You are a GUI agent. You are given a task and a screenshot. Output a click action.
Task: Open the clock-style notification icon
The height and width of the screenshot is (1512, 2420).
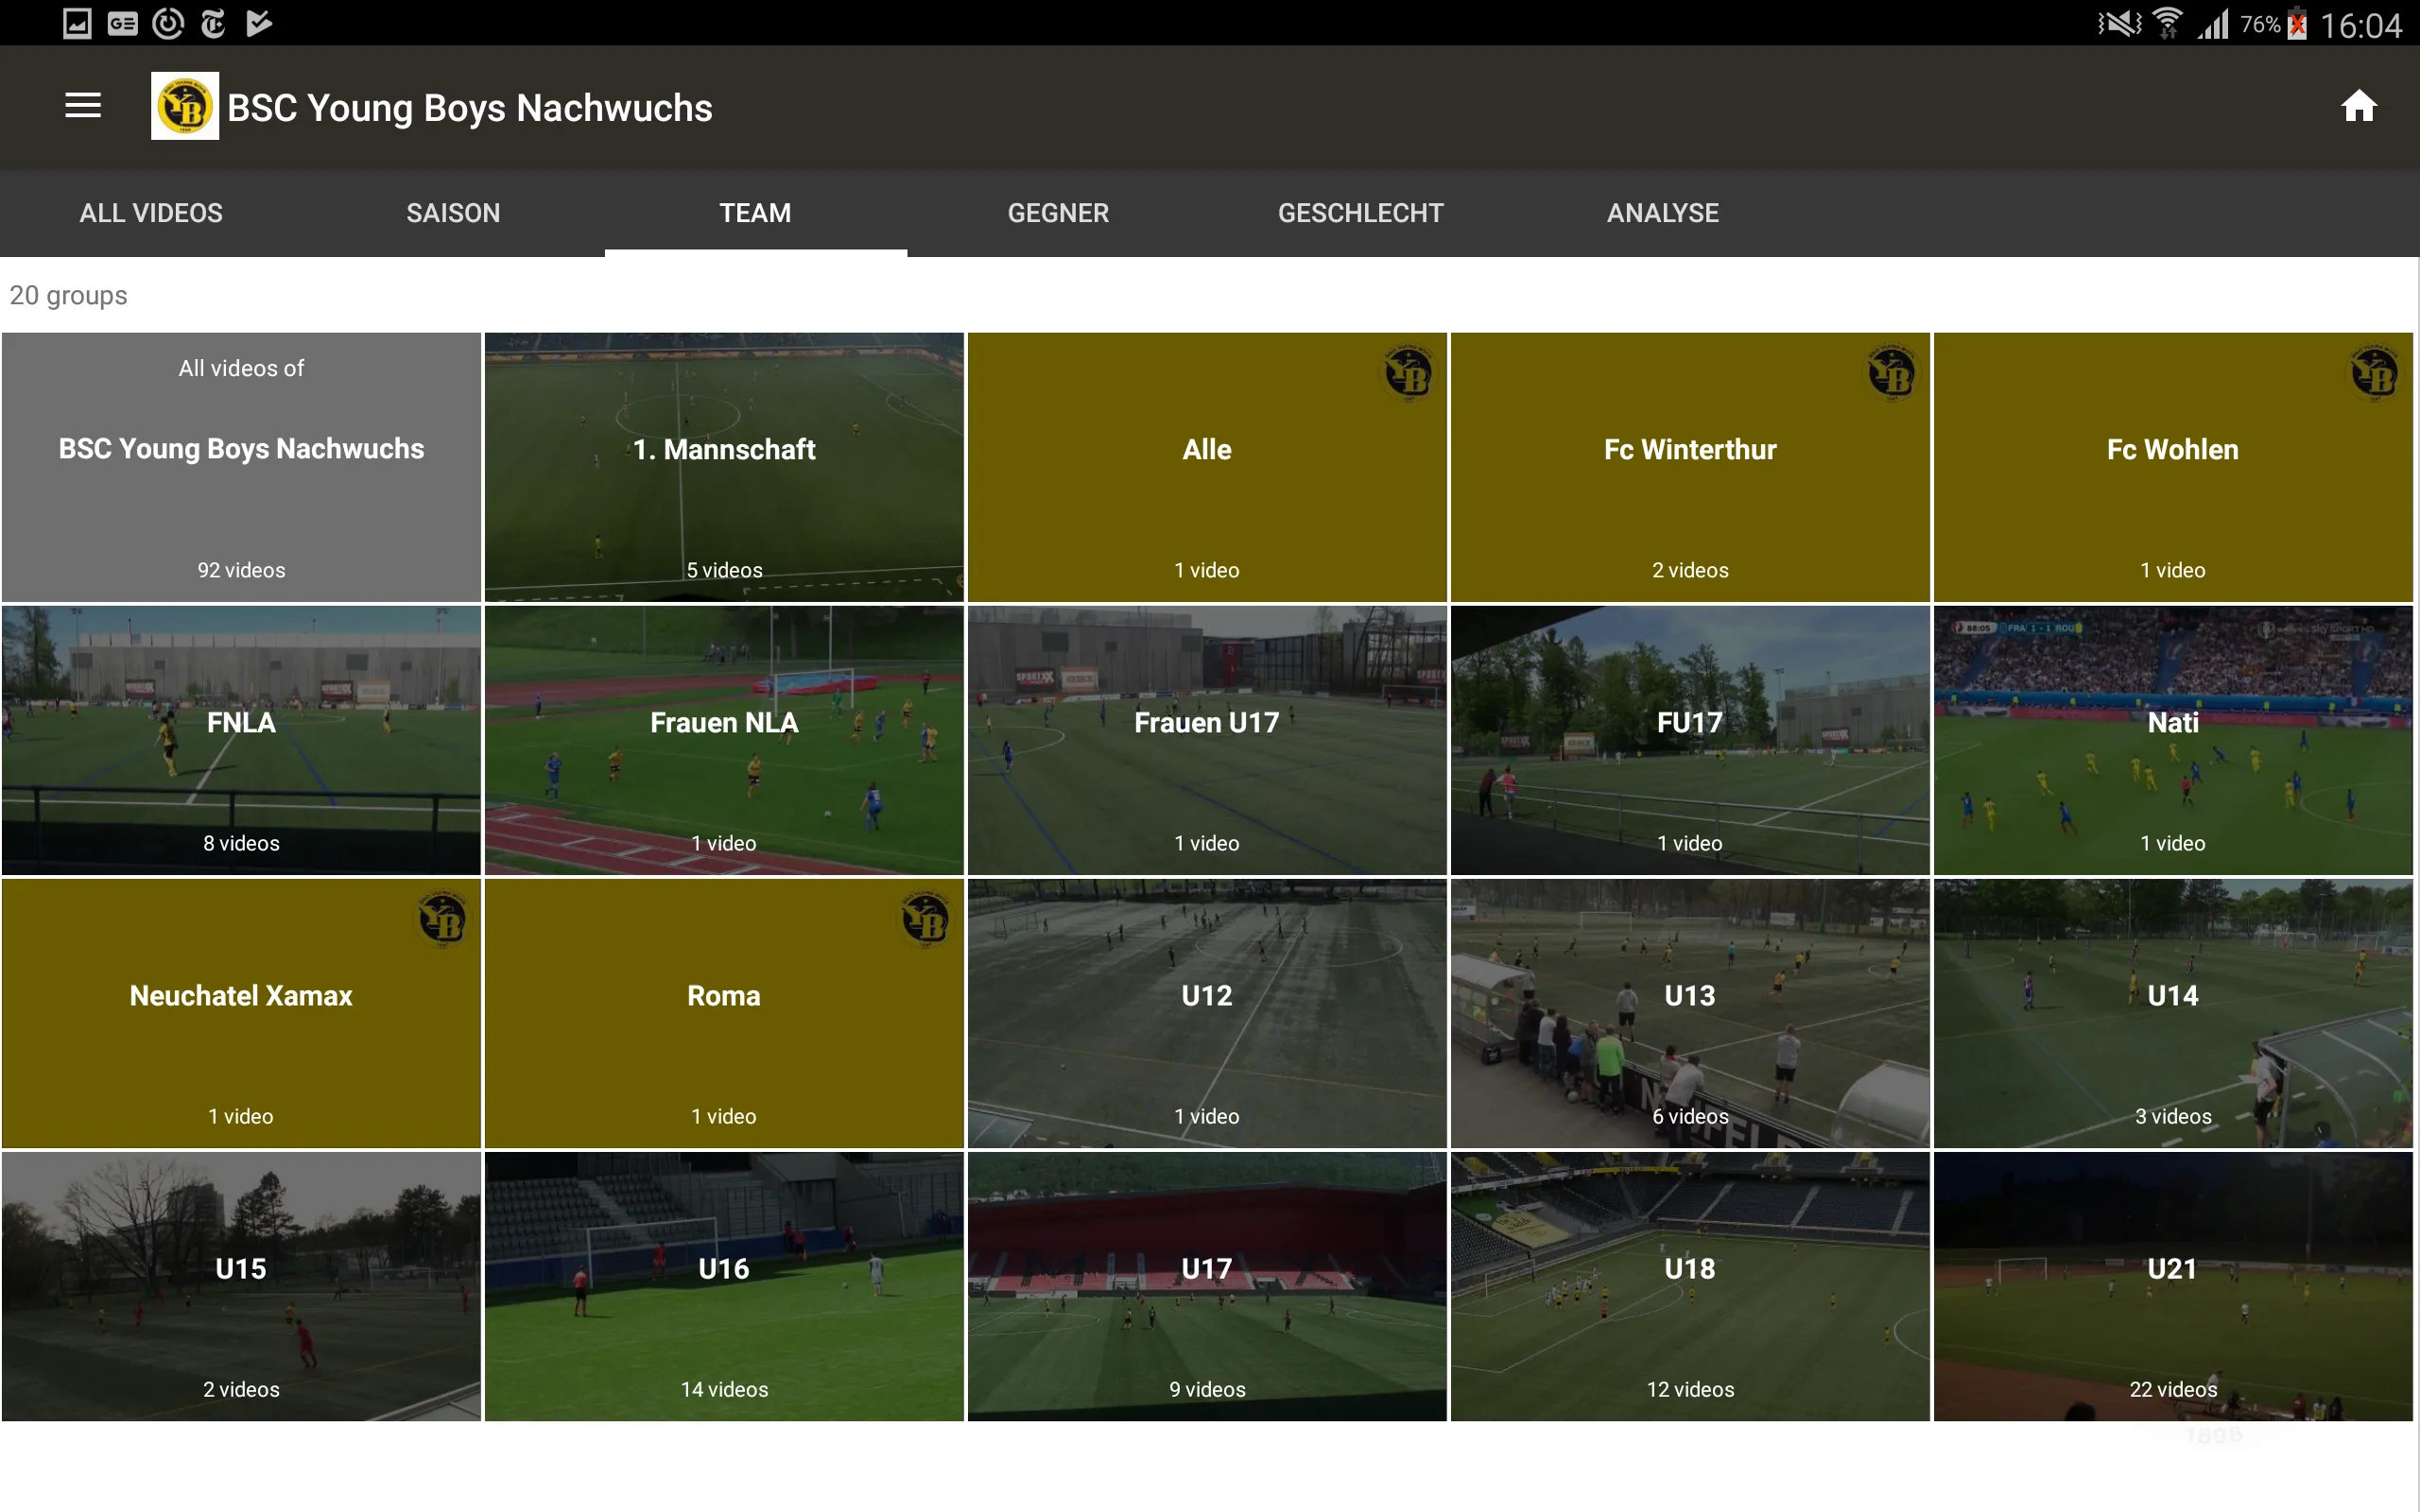point(167,23)
